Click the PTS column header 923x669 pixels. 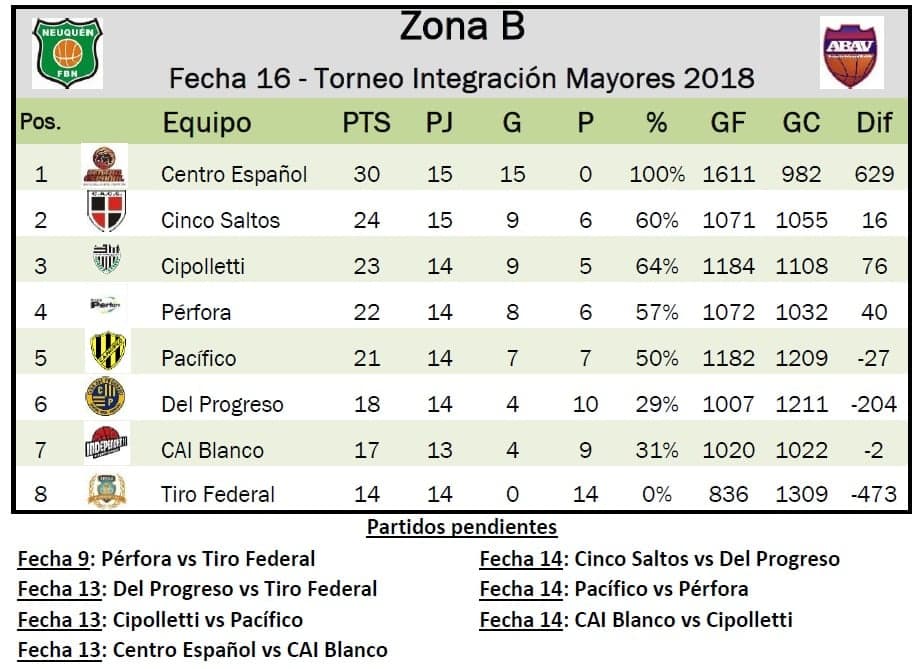pyautogui.click(x=367, y=123)
